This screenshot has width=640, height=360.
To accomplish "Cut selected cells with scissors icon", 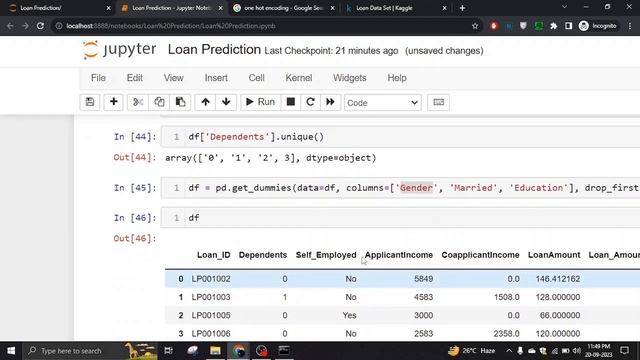I will 138,102.
